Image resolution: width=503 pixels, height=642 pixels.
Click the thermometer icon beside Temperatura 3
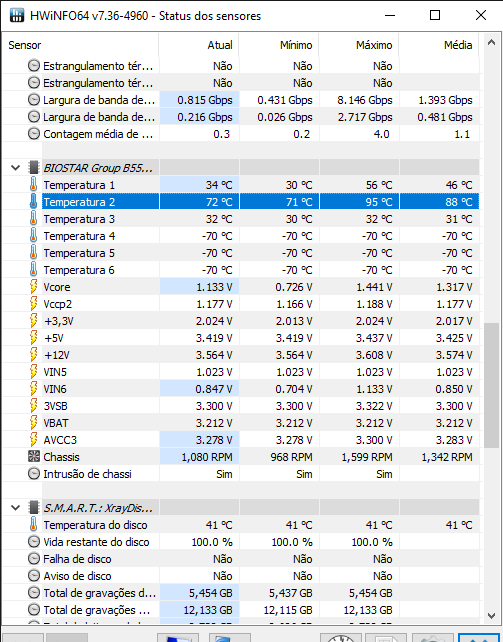34,219
